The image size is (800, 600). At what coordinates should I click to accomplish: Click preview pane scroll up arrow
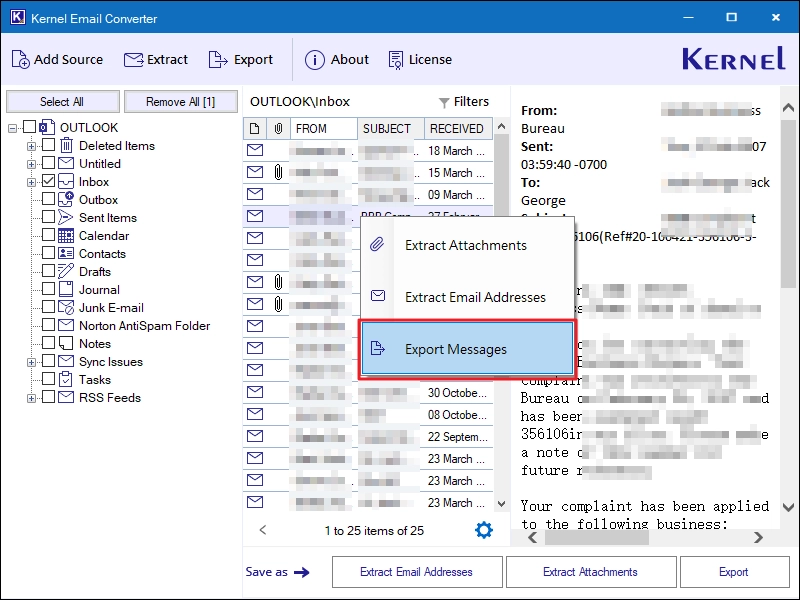click(x=788, y=108)
